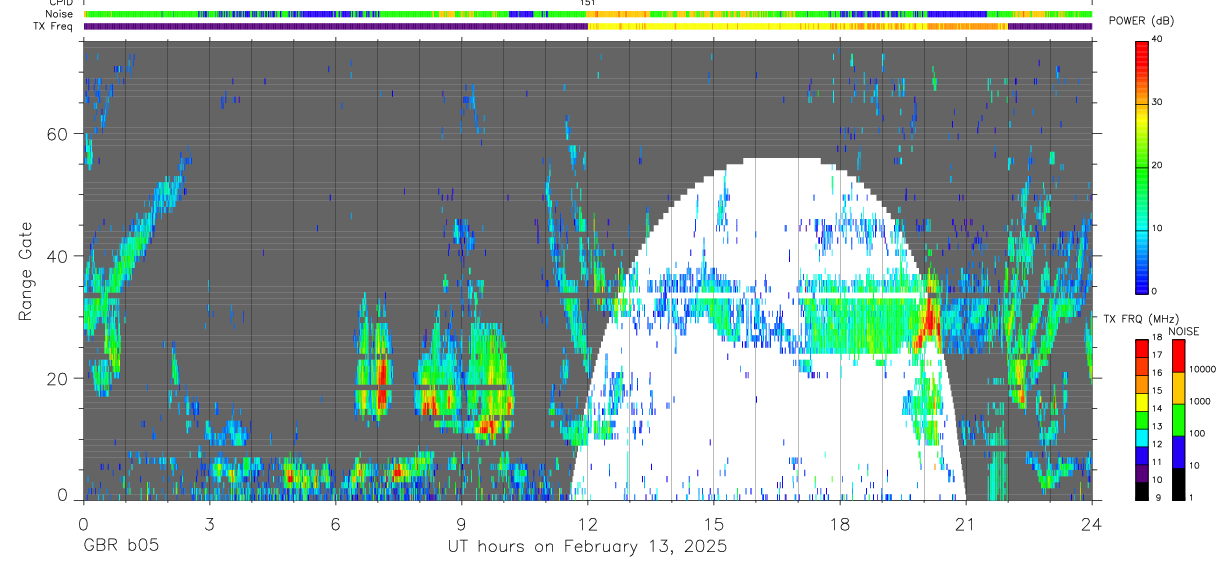This screenshot has height=567, width=1228.
Task: Click the 'Noise' row label
Action: pos(59,15)
